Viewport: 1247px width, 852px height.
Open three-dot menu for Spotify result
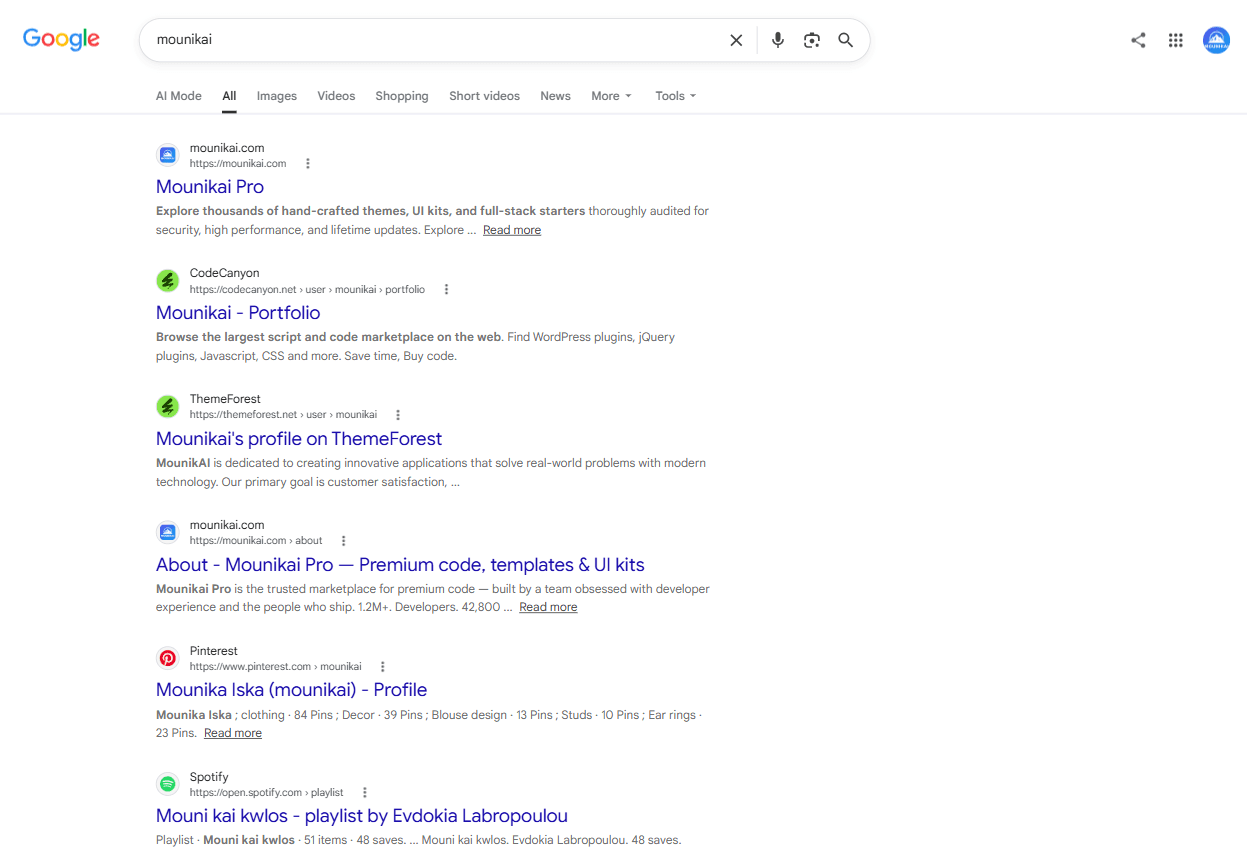[364, 792]
